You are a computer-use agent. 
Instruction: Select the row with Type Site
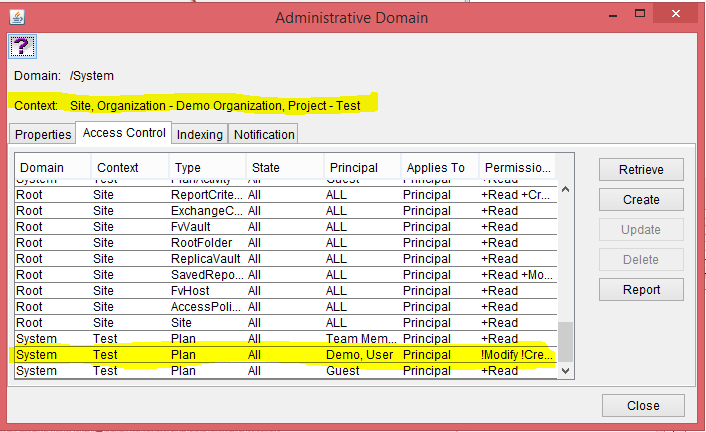tap(286, 323)
